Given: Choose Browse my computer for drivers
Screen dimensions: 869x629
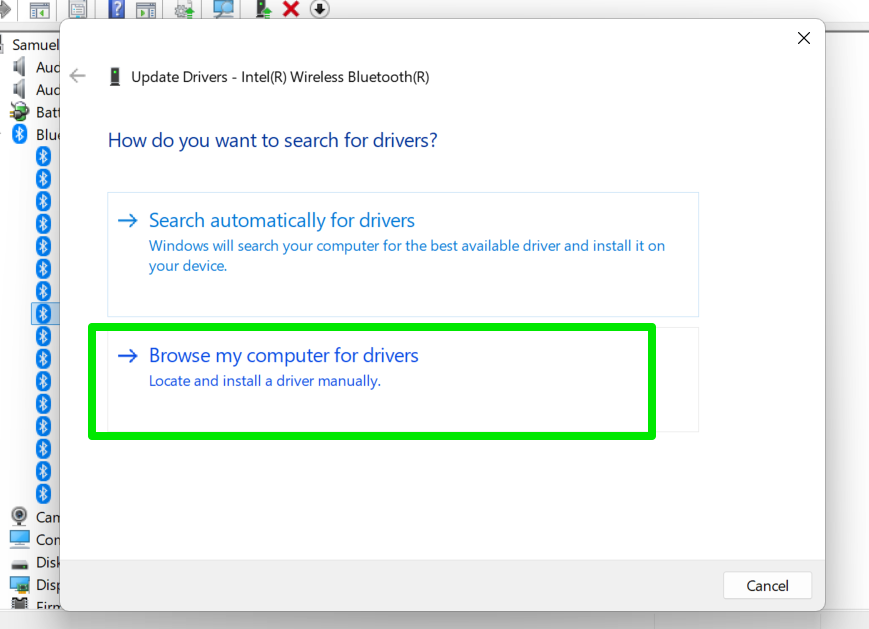Looking at the screenshot, I should (403, 380).
